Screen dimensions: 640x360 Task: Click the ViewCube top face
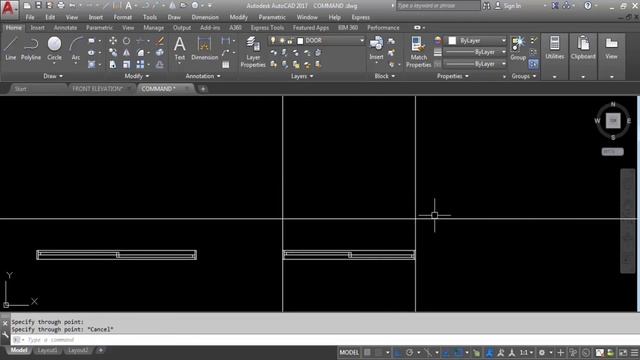click(x=613, y=120)
